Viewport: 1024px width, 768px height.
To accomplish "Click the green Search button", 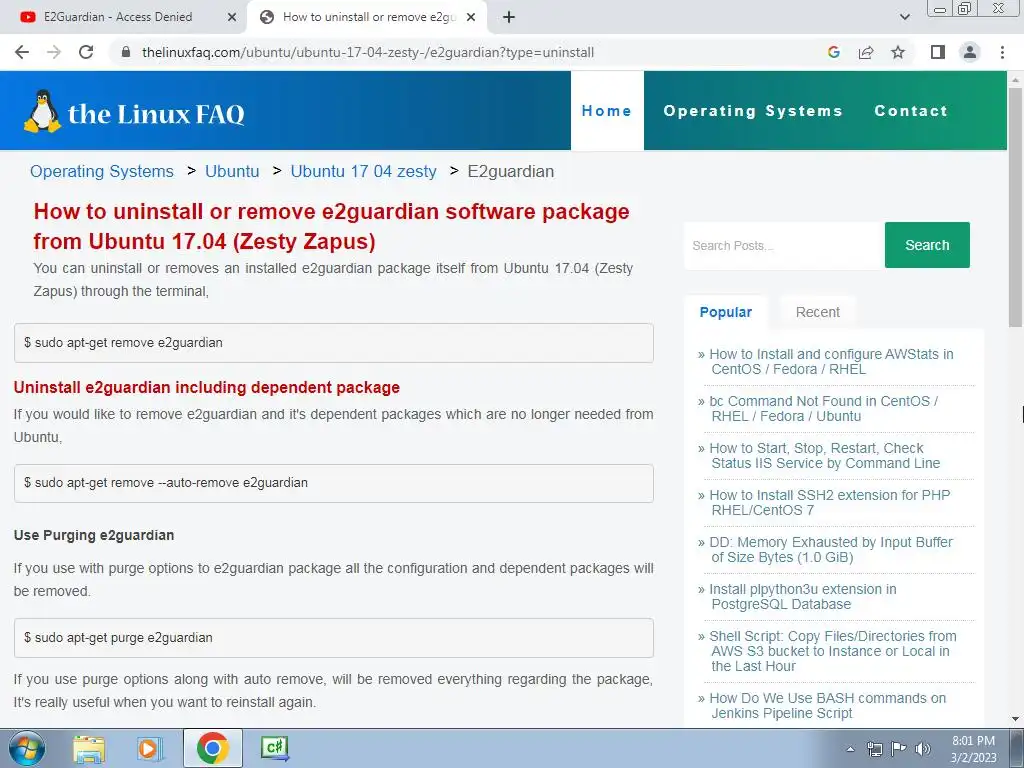I will click(x=927, y=246).
